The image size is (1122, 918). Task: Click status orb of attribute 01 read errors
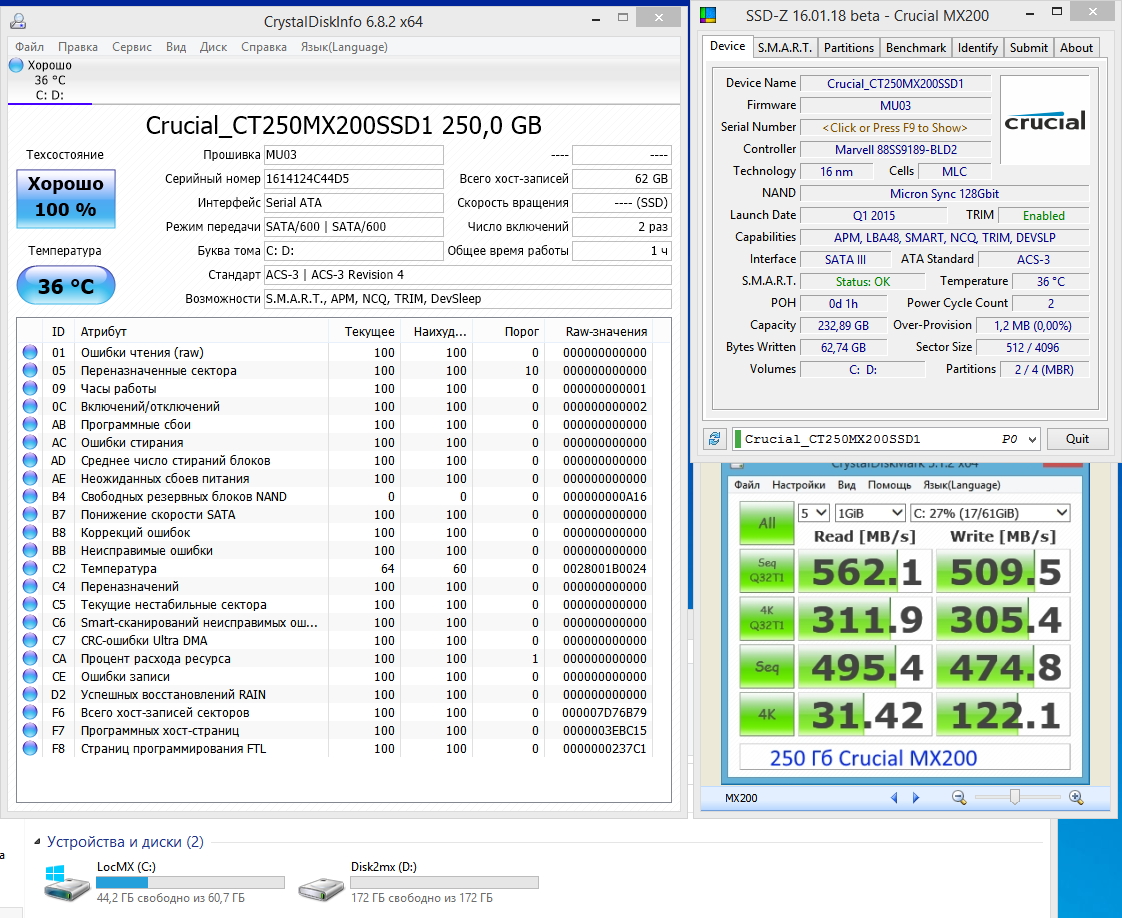click(x=30, y=352)
